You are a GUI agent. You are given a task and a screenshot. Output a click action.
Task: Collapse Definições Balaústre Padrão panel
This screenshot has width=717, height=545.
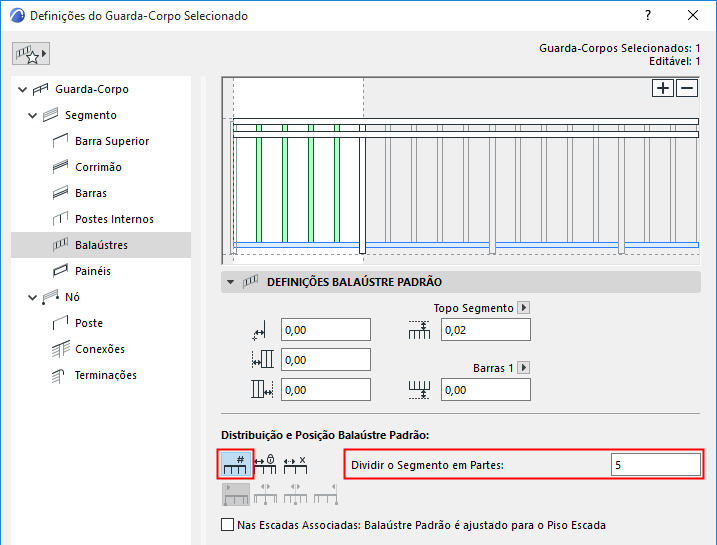(x=230, y=282)
